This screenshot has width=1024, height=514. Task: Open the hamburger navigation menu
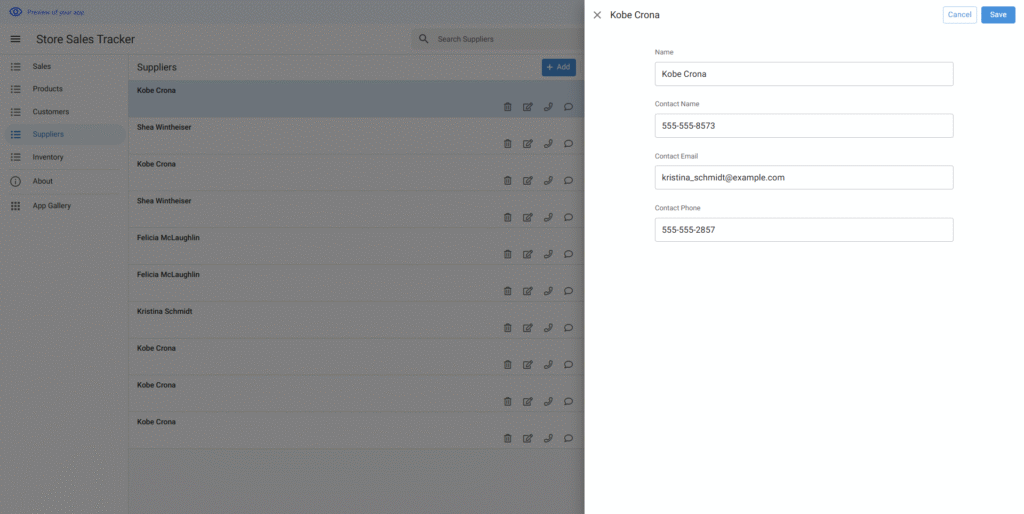point(15,39)
